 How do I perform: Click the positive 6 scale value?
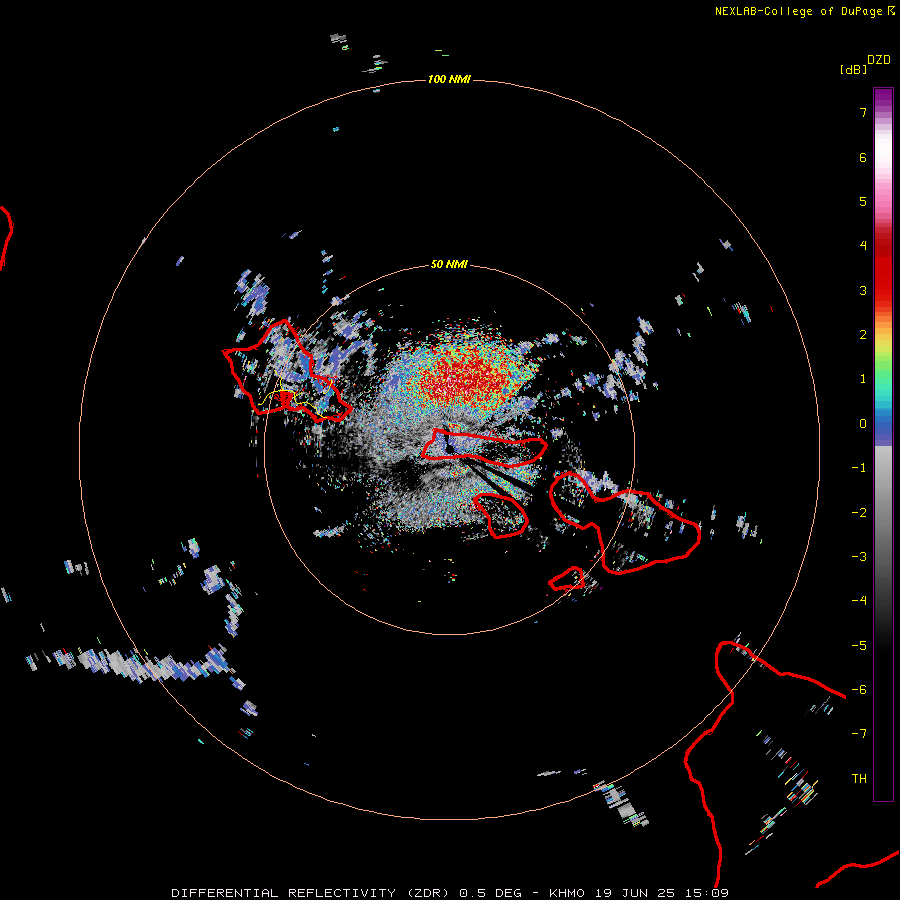pyautogui.click(x=863, y=157)
